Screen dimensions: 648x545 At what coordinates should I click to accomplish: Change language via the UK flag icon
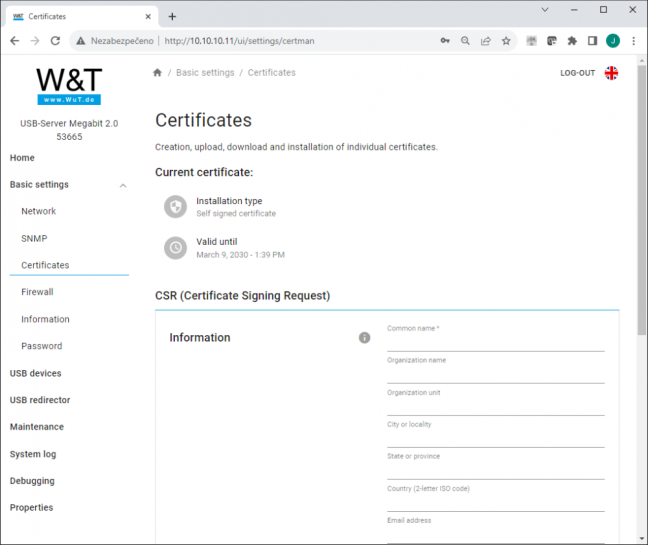tap(611, 73)
